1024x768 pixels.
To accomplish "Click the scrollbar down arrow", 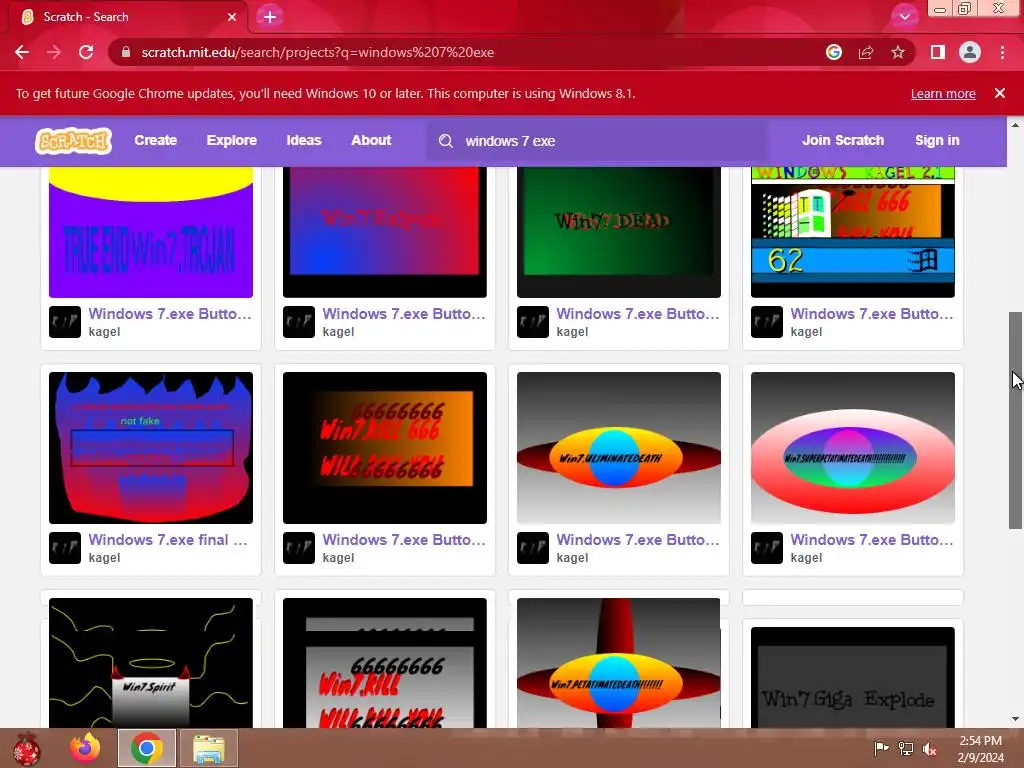I will (x=1015, y=720).
